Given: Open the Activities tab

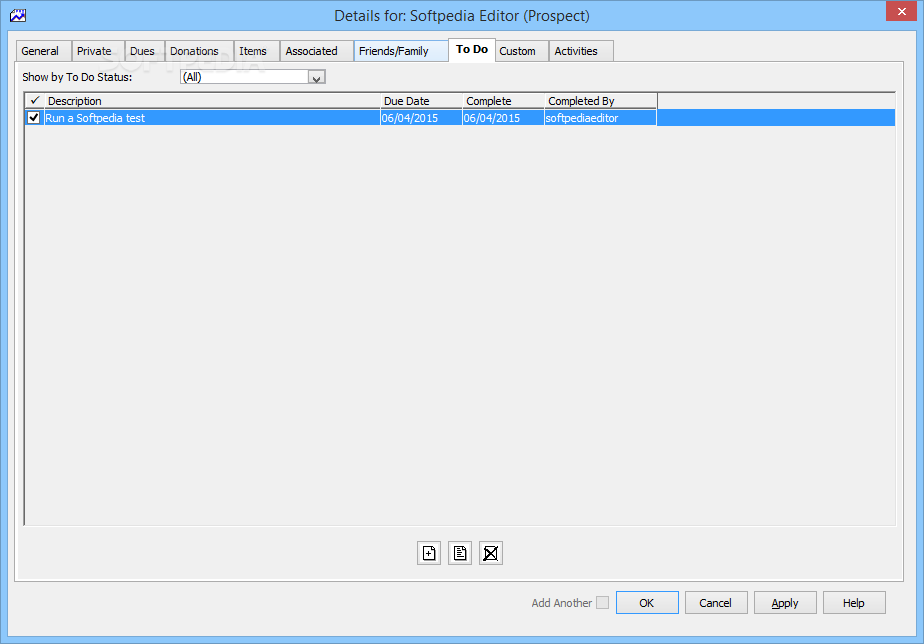Looking at the screenshot, I should tap(581, 51).
